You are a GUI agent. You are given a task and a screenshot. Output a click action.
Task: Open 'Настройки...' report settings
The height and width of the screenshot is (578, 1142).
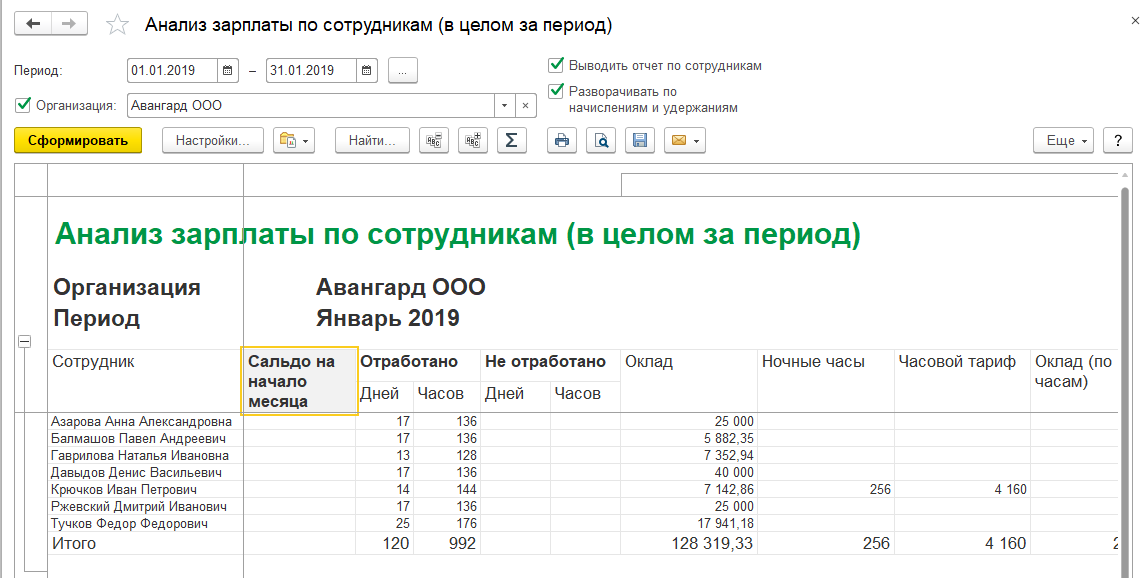[x=212, y=141]
